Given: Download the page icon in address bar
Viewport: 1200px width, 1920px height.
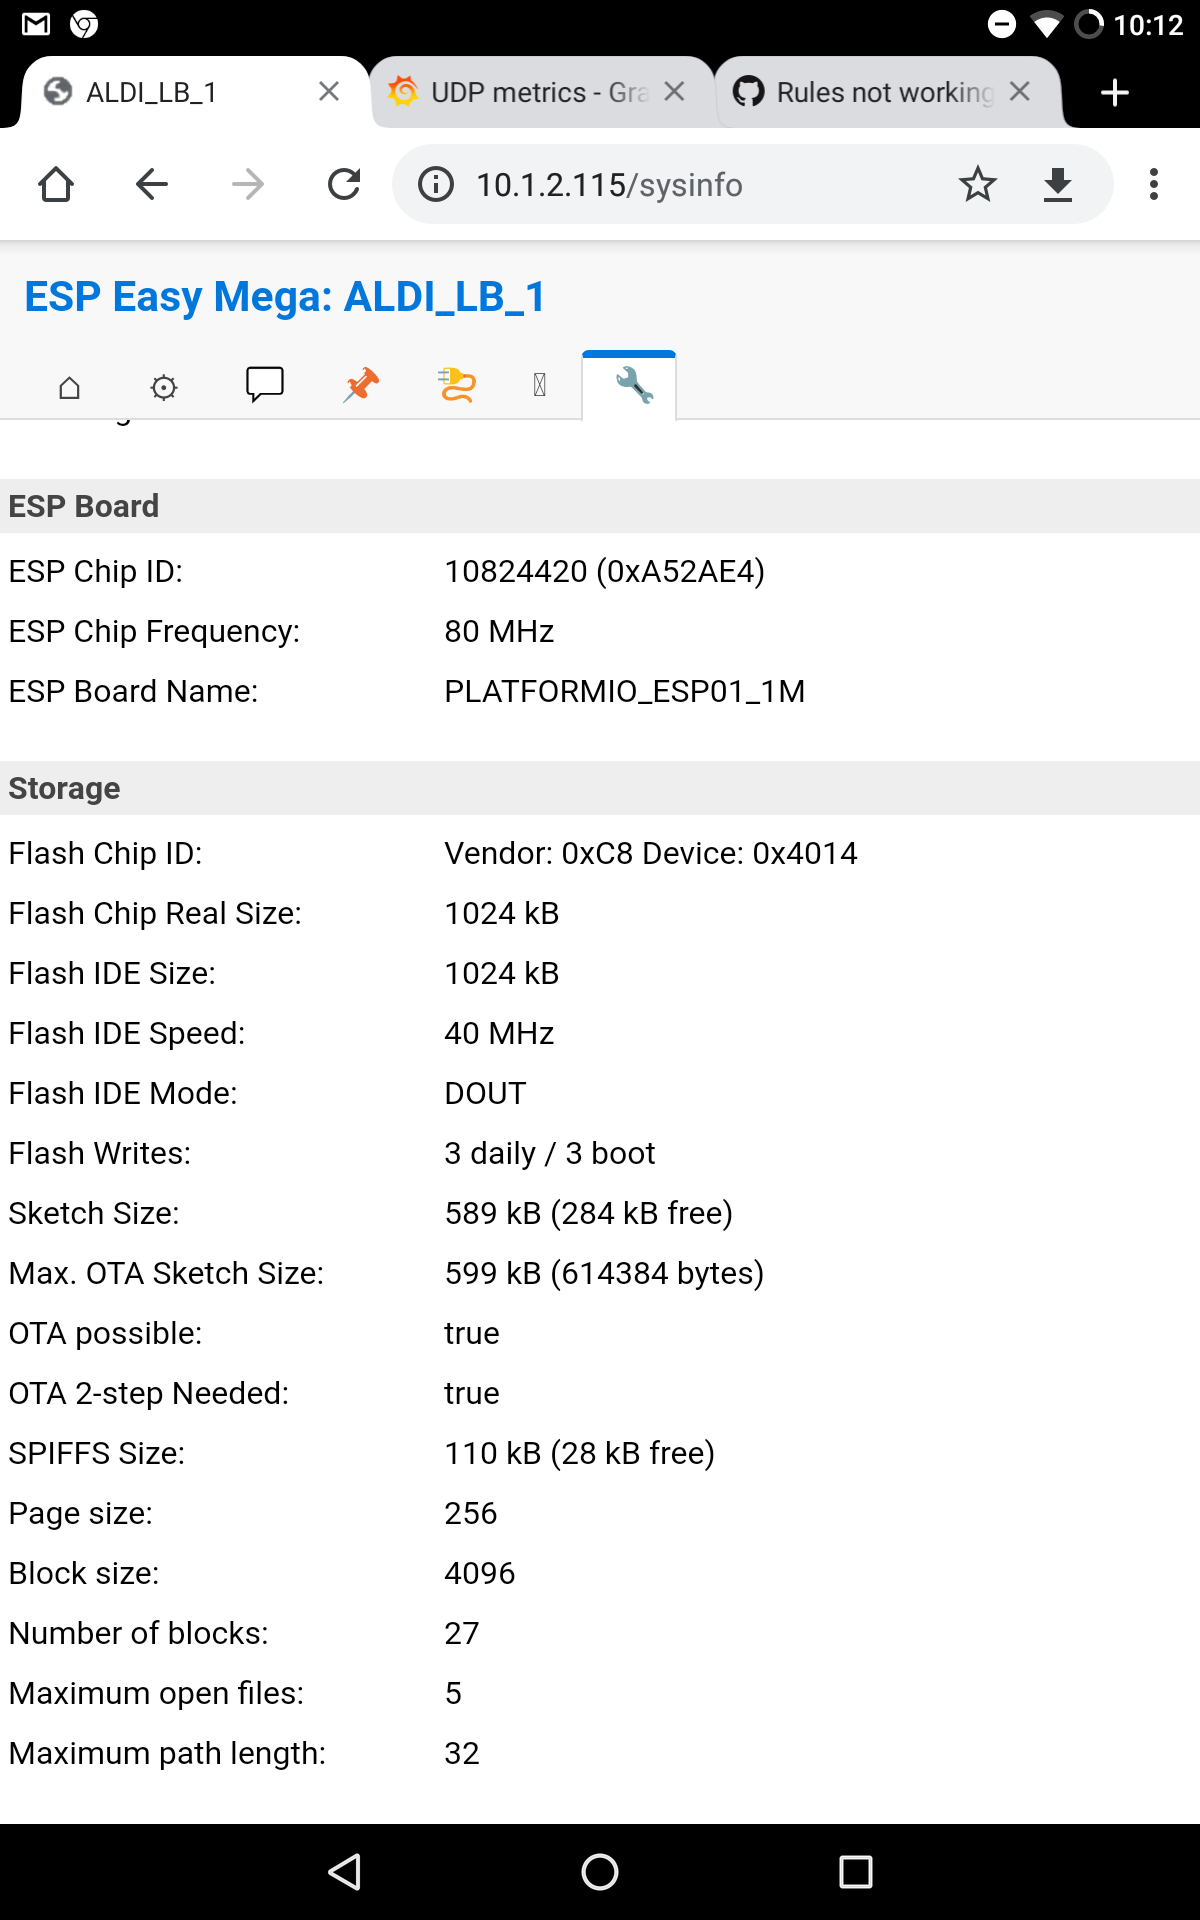Looking at the screenshot, I should tap(1058, 185).
